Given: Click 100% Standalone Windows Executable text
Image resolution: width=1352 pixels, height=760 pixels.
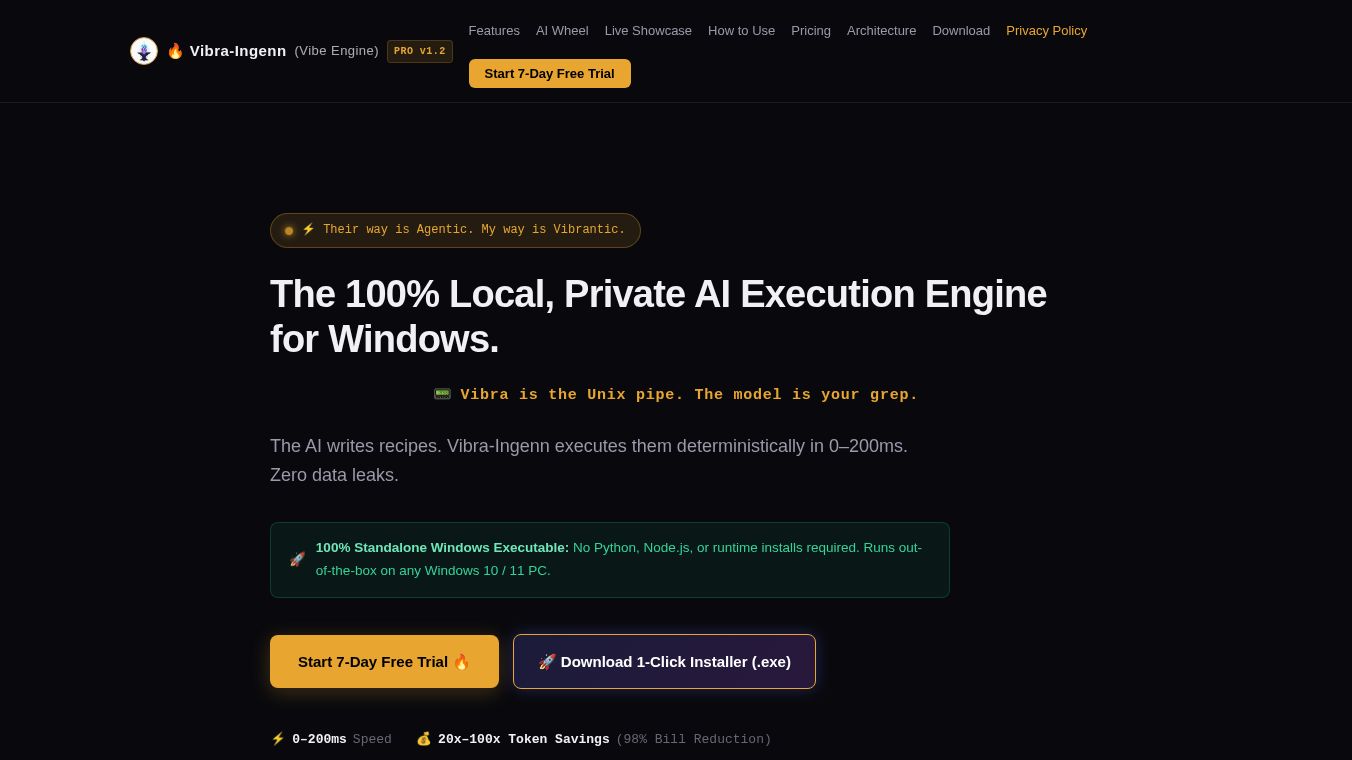Looking at the screenshot, I should (x=442, y=548).
